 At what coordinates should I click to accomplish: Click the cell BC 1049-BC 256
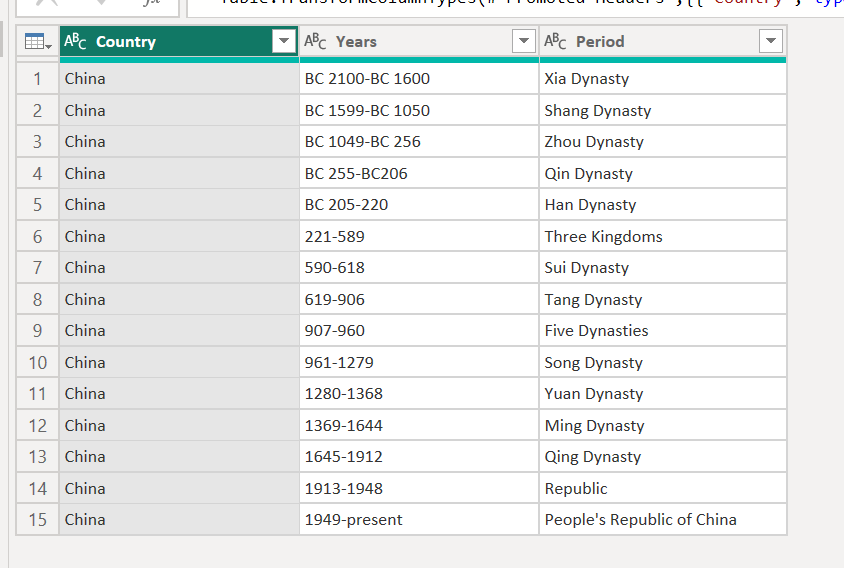419,142
